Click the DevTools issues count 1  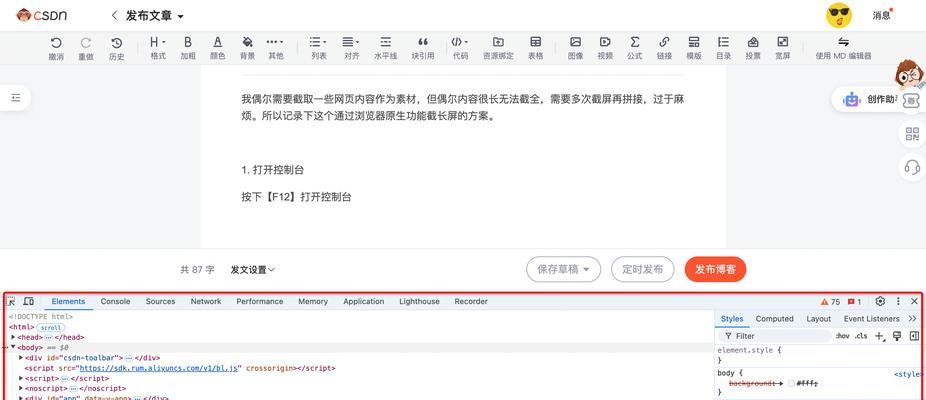point(855,301)
